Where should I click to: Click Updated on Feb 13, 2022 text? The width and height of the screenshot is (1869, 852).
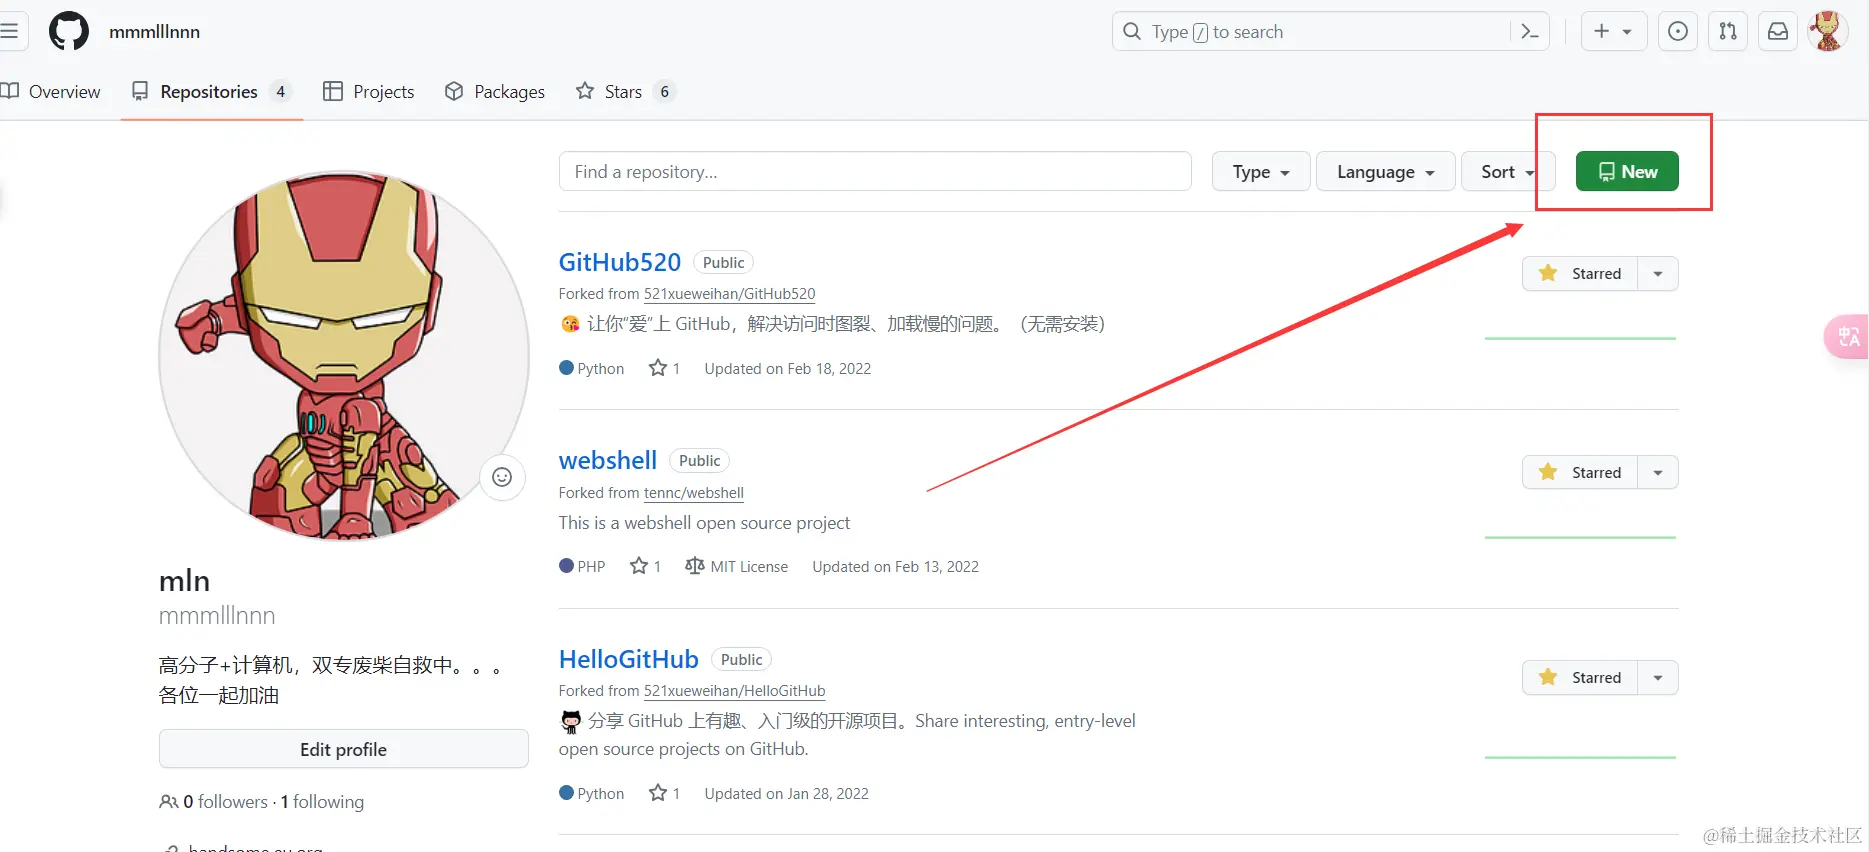pos(896,566)
